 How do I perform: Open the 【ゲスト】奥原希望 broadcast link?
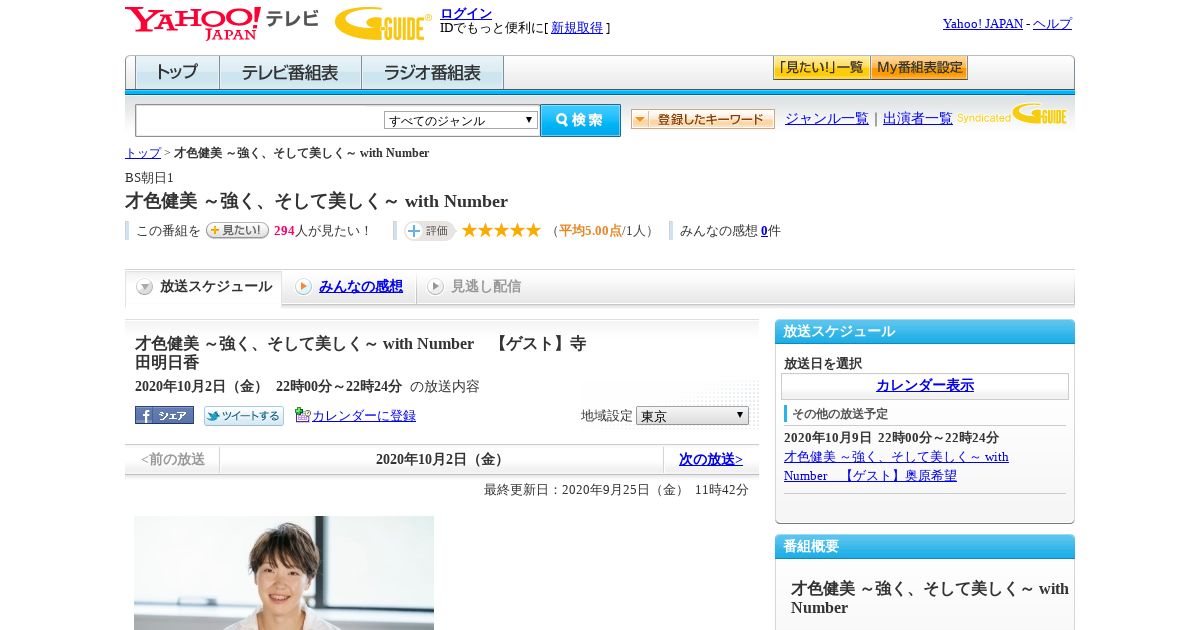pyautogui.click(x=896, y=466)
